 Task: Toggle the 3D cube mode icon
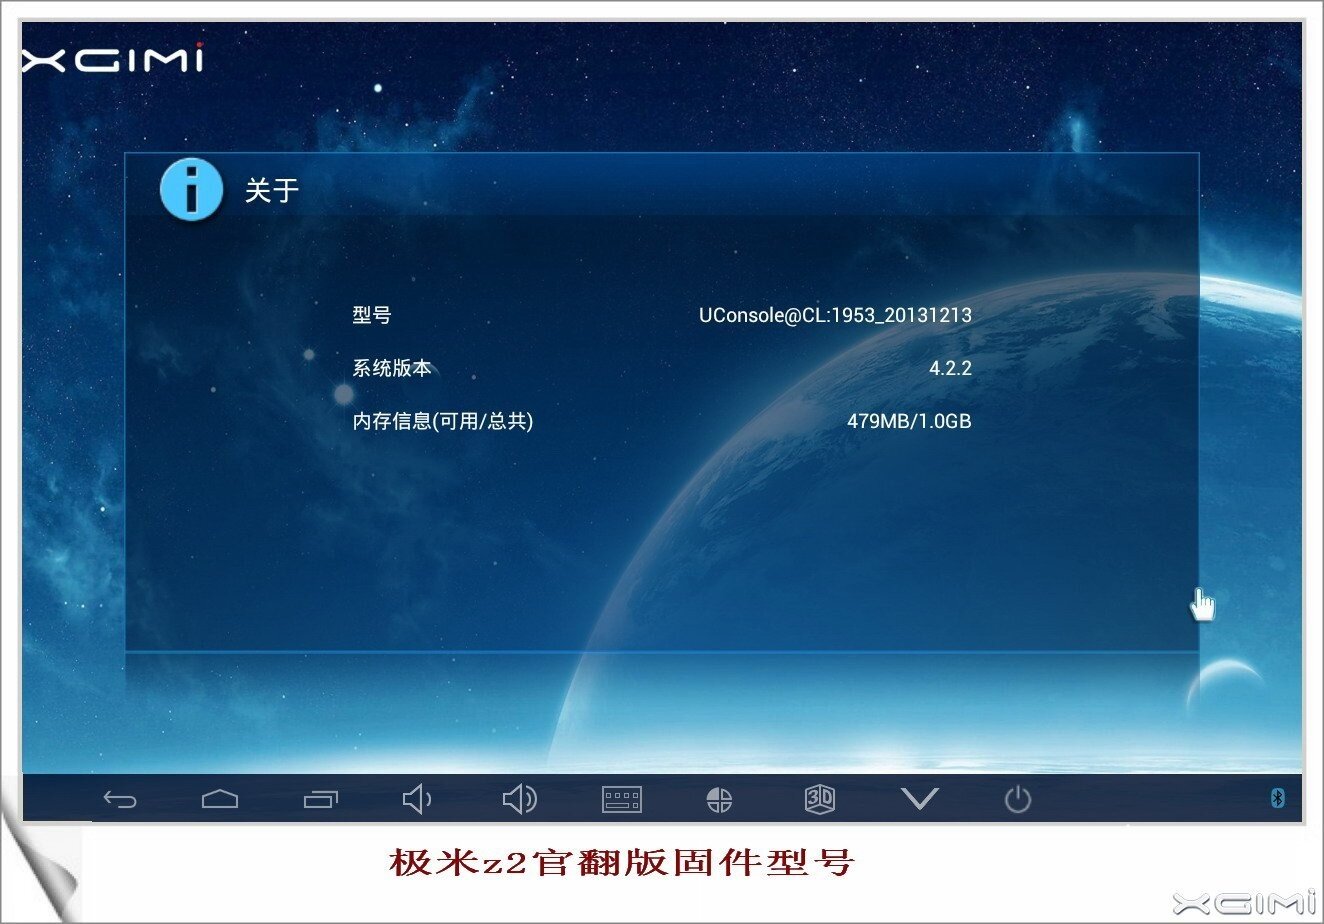819,799
